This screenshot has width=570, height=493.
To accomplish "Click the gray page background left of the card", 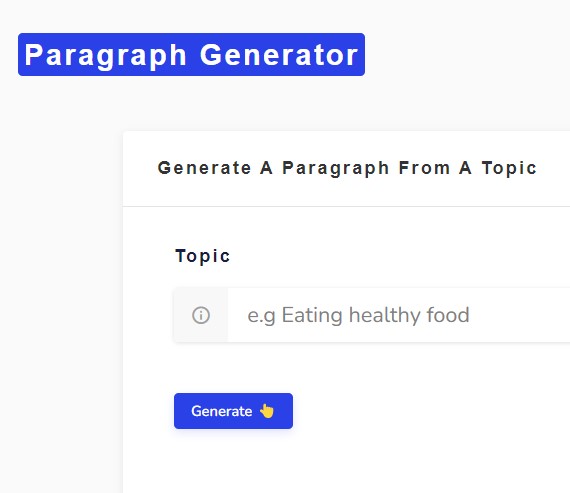I will (60, 291).
